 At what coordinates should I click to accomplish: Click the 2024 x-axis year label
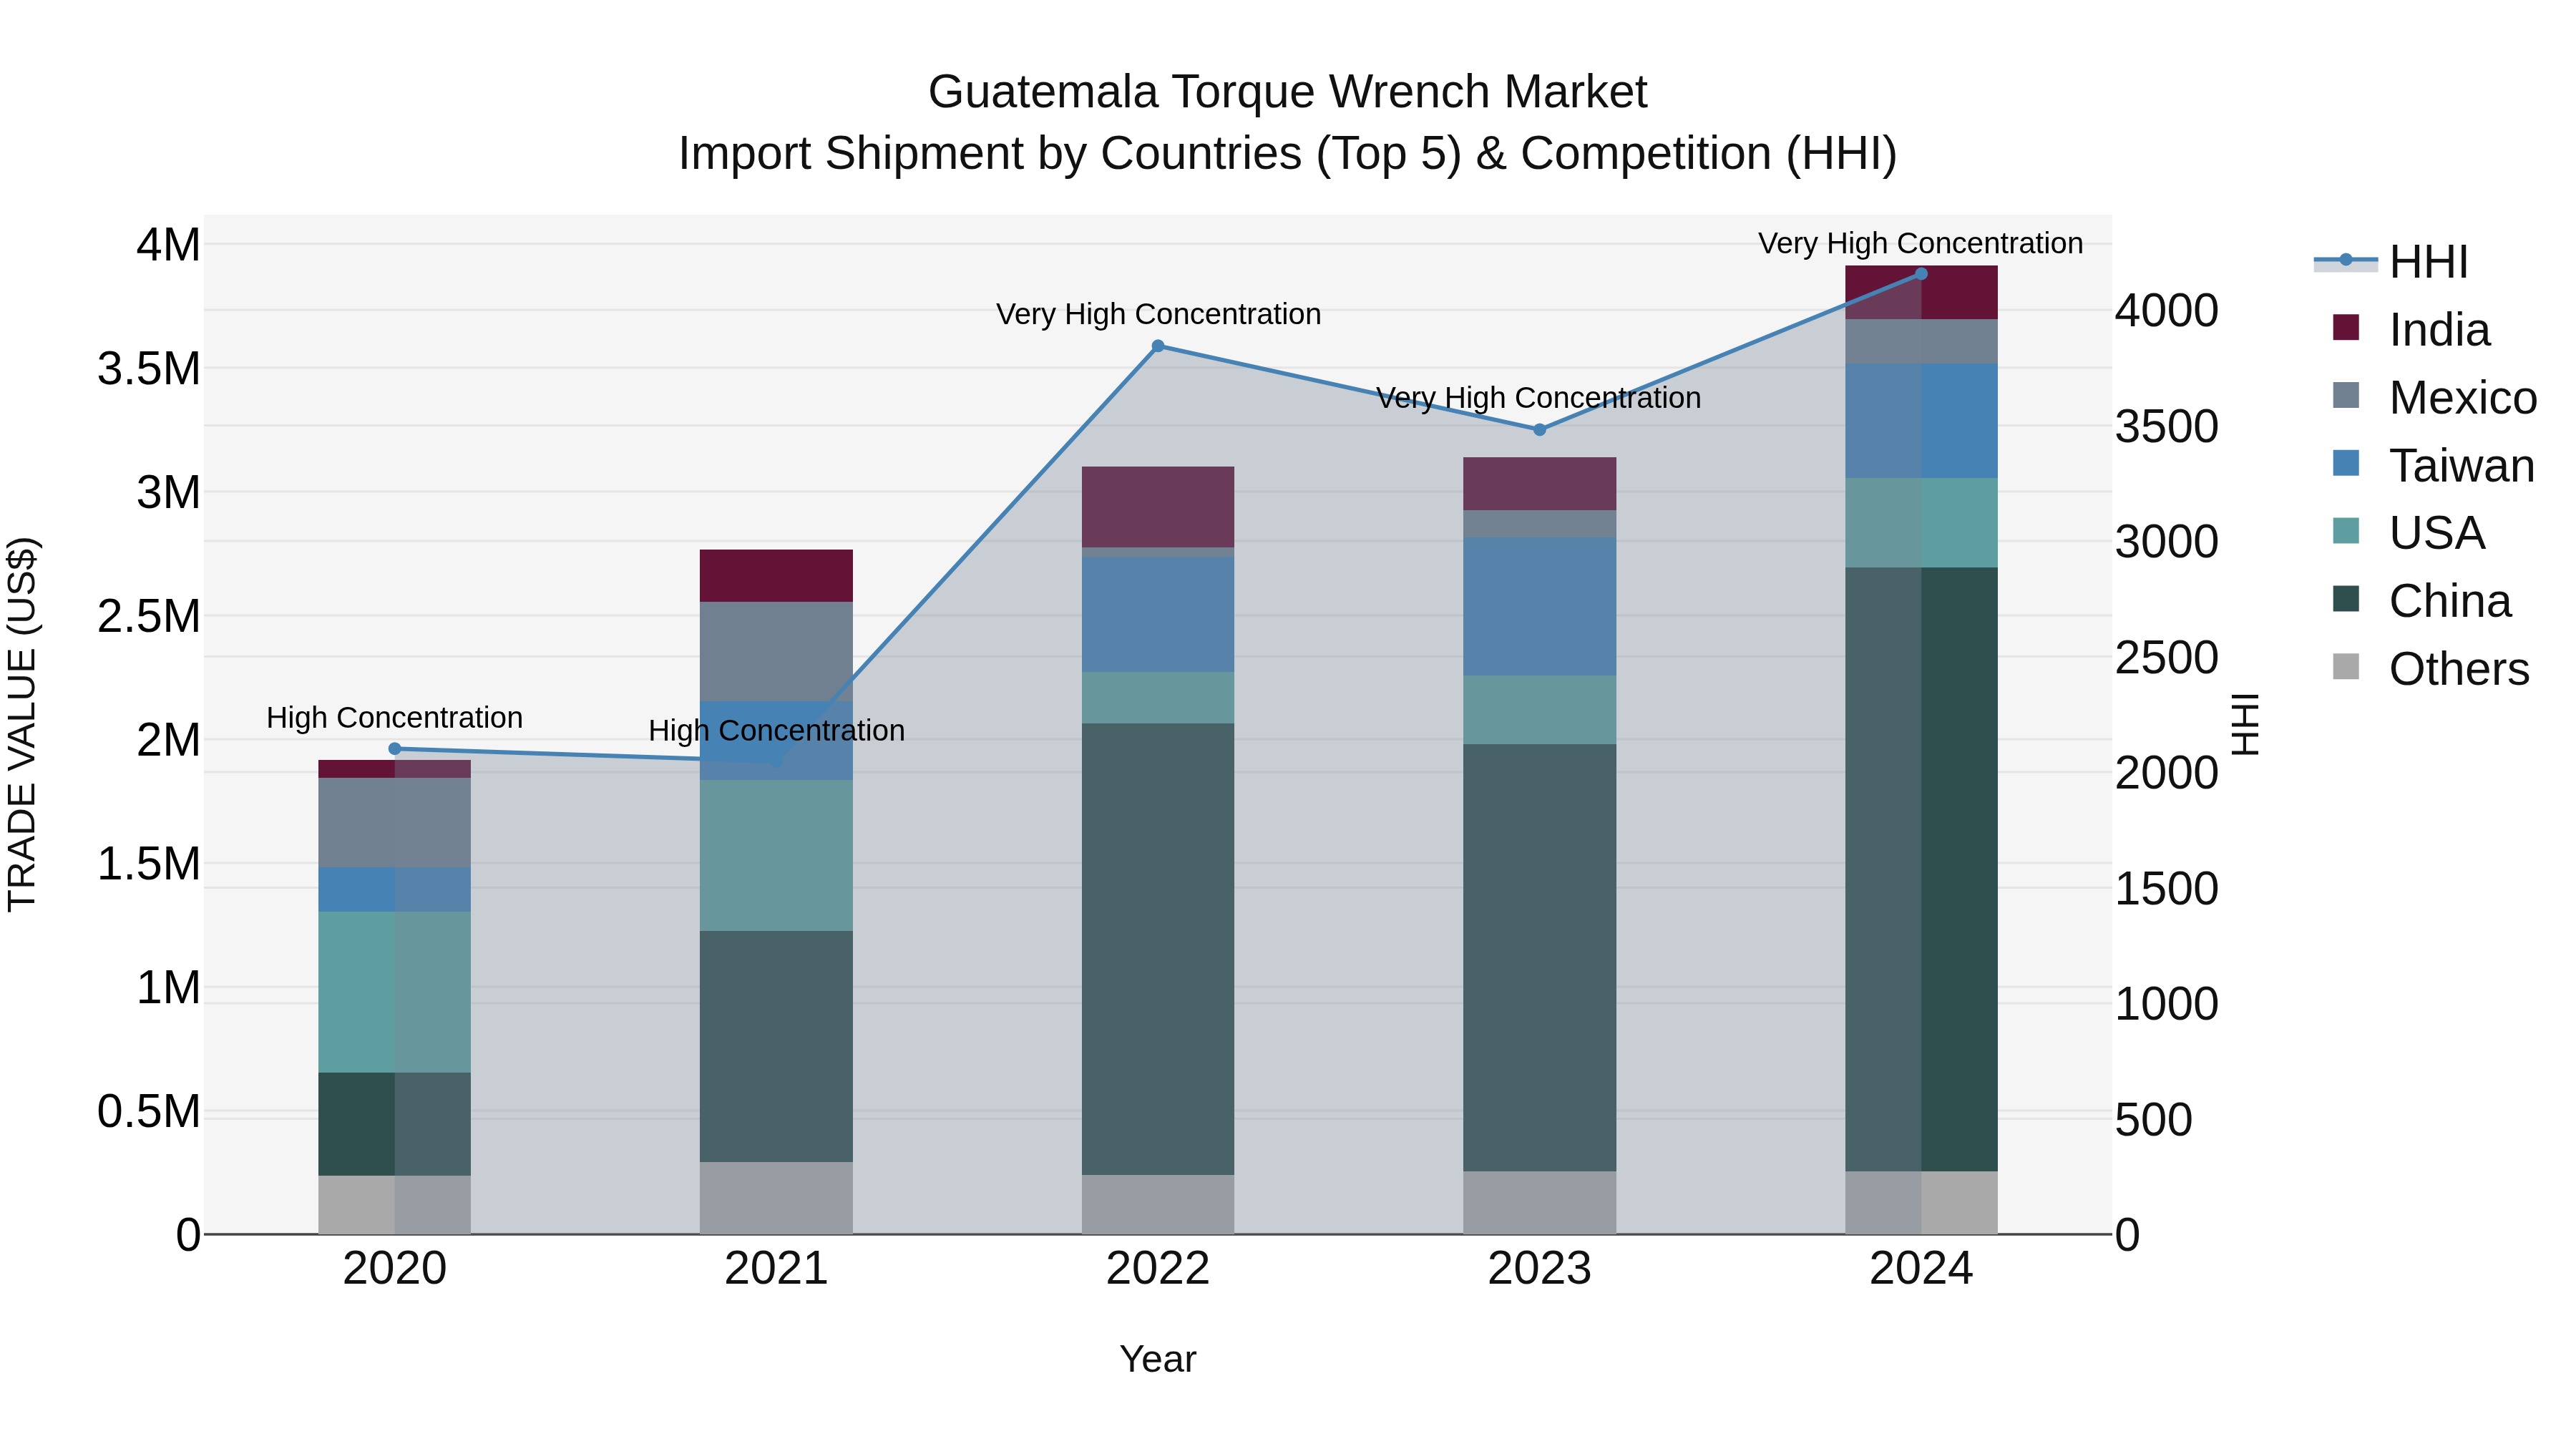point(1921,1269)
